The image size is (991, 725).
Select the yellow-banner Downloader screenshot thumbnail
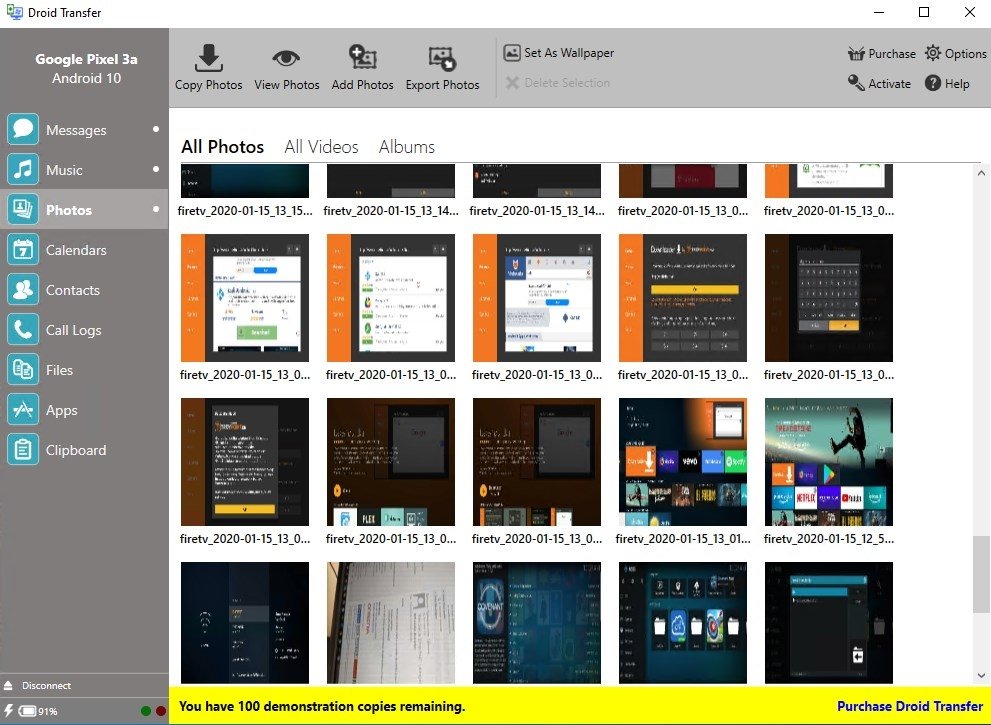(683, 298)
